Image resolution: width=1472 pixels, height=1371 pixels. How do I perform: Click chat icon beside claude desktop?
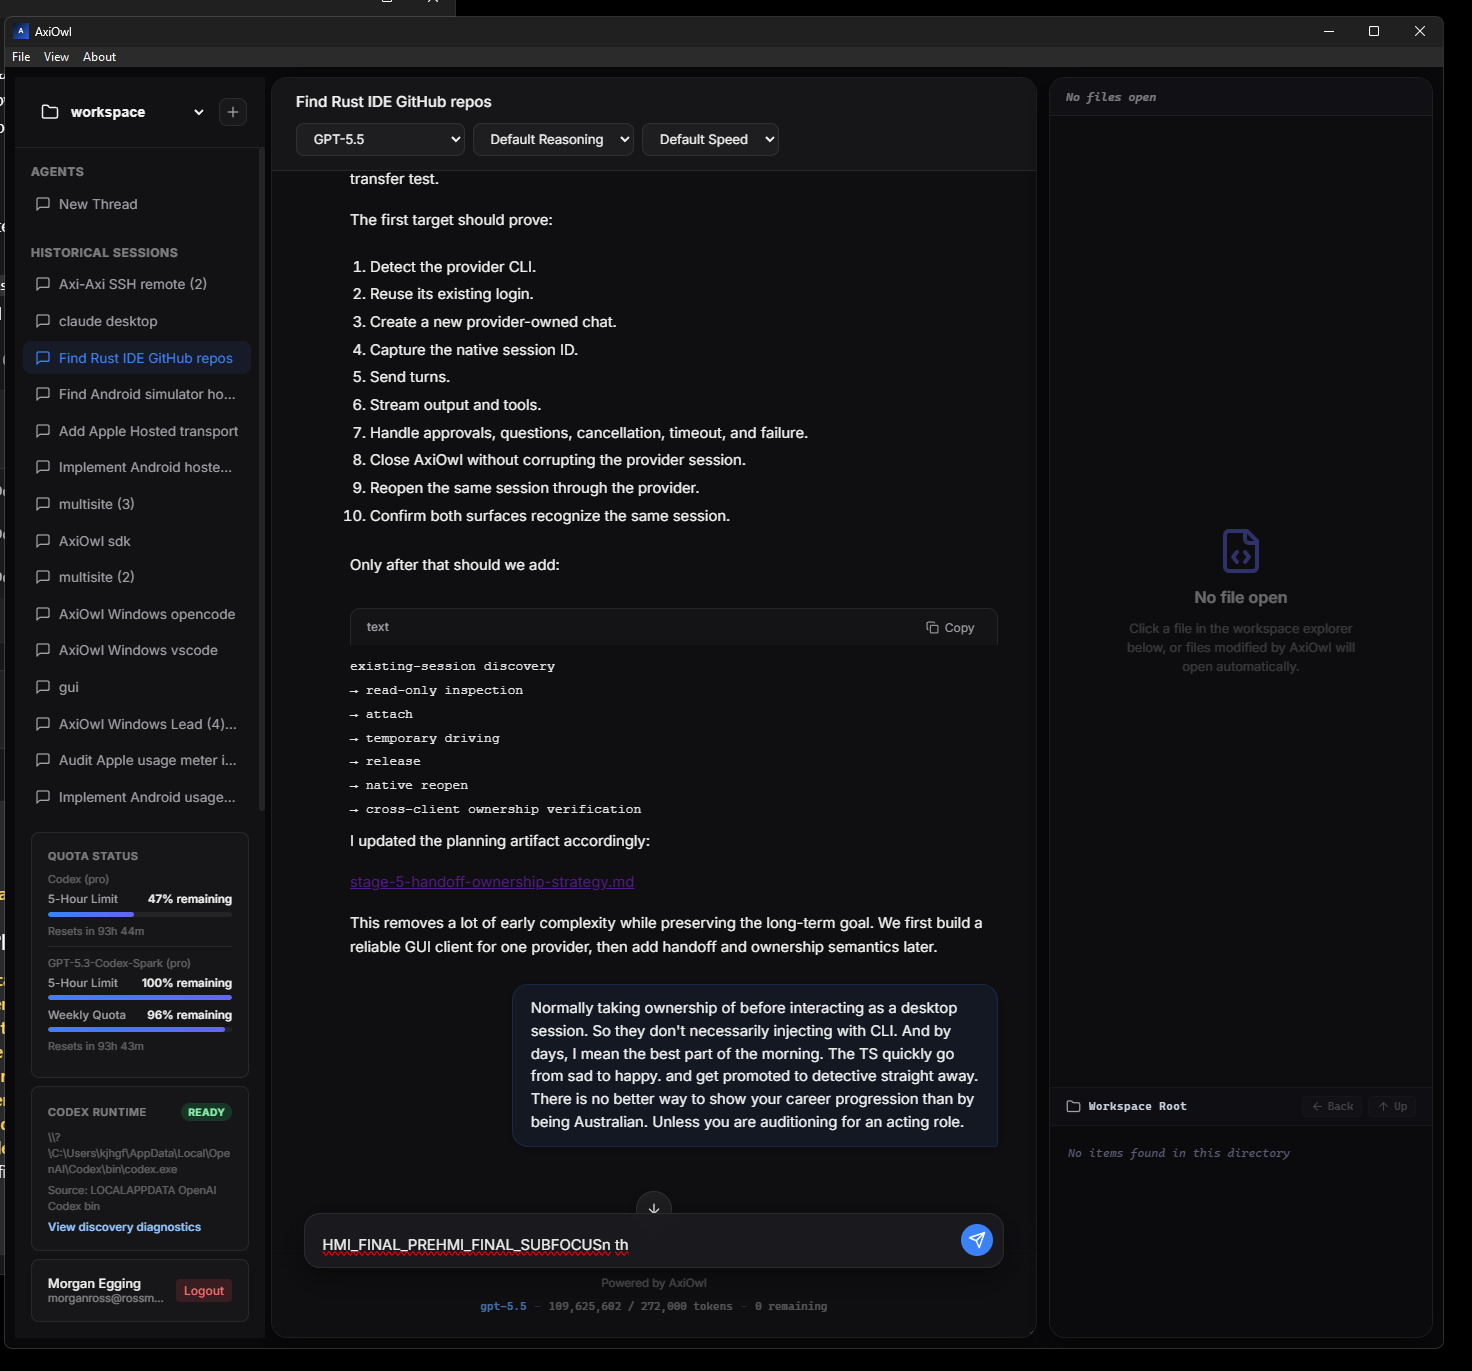43,321
